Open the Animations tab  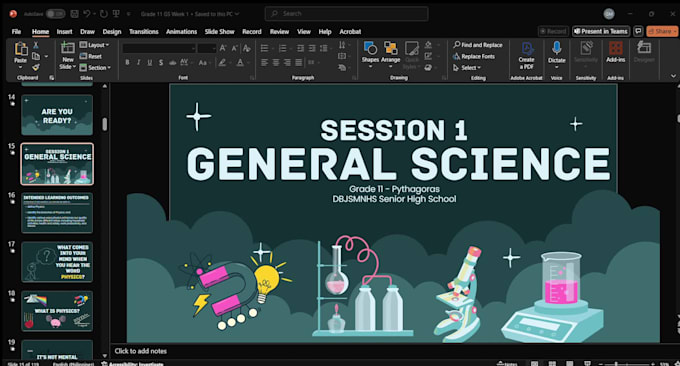[181, 32]
